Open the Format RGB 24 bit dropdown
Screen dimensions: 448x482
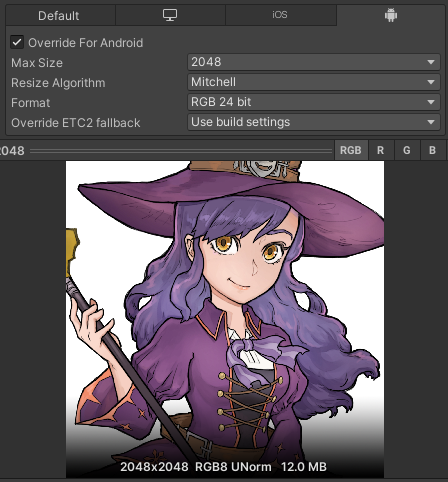pyautogui.click(x=314, y=102)
